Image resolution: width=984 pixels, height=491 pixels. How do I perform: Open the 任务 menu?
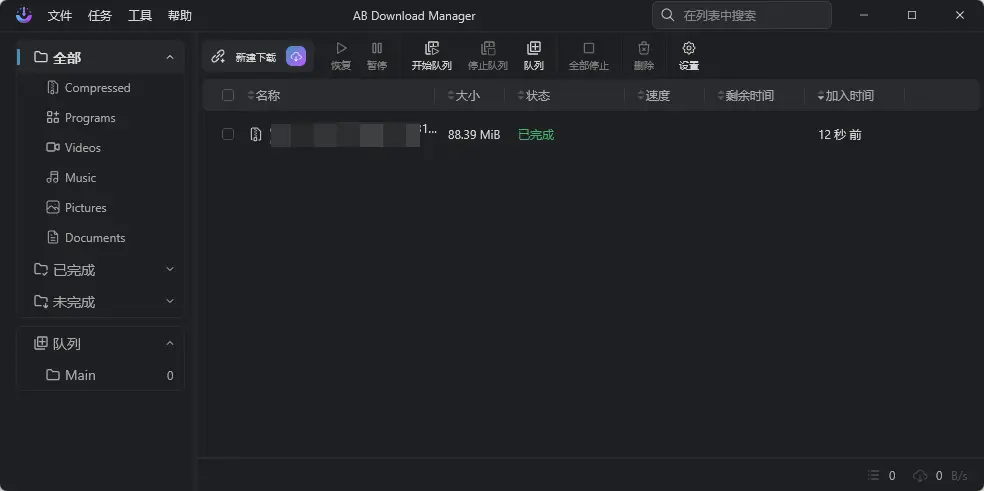click(x=100, y=16)
